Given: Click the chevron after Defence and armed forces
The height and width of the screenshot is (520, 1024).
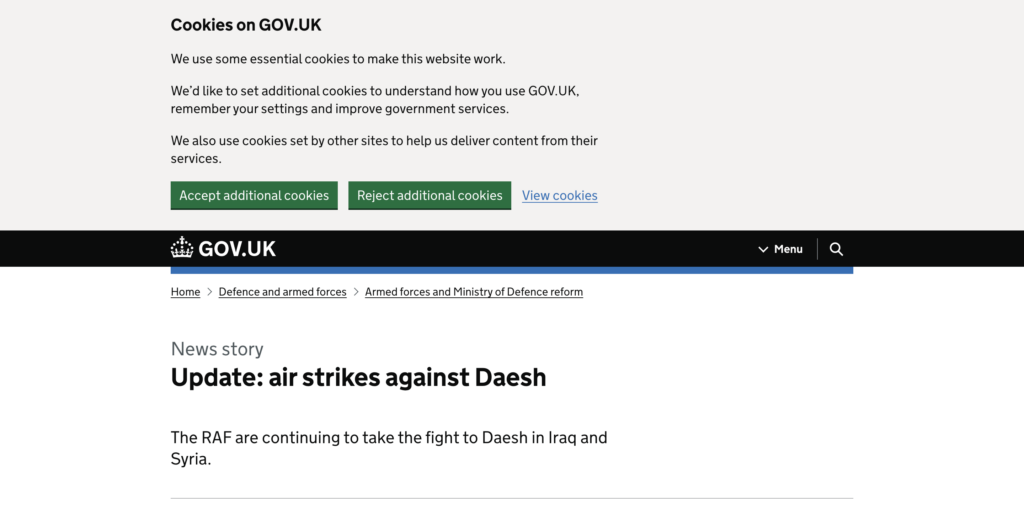Looking at the screenshot, I should coord(356,292).
